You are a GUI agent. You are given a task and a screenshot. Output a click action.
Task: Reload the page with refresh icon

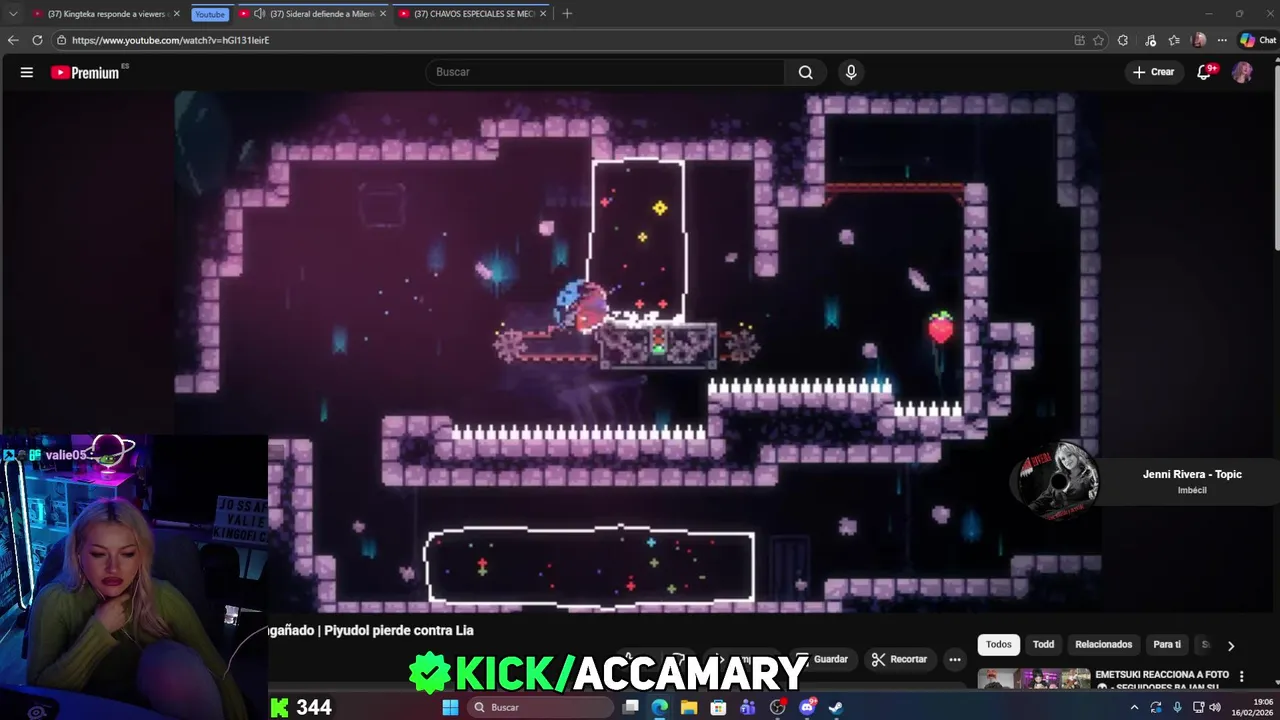coord(37,40)
